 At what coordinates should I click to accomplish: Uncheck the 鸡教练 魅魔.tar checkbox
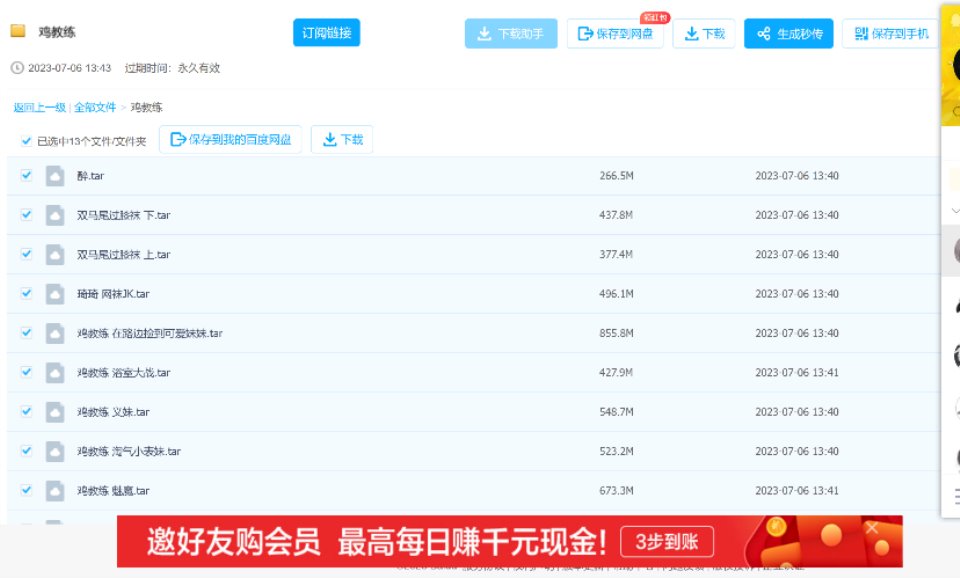26,490
